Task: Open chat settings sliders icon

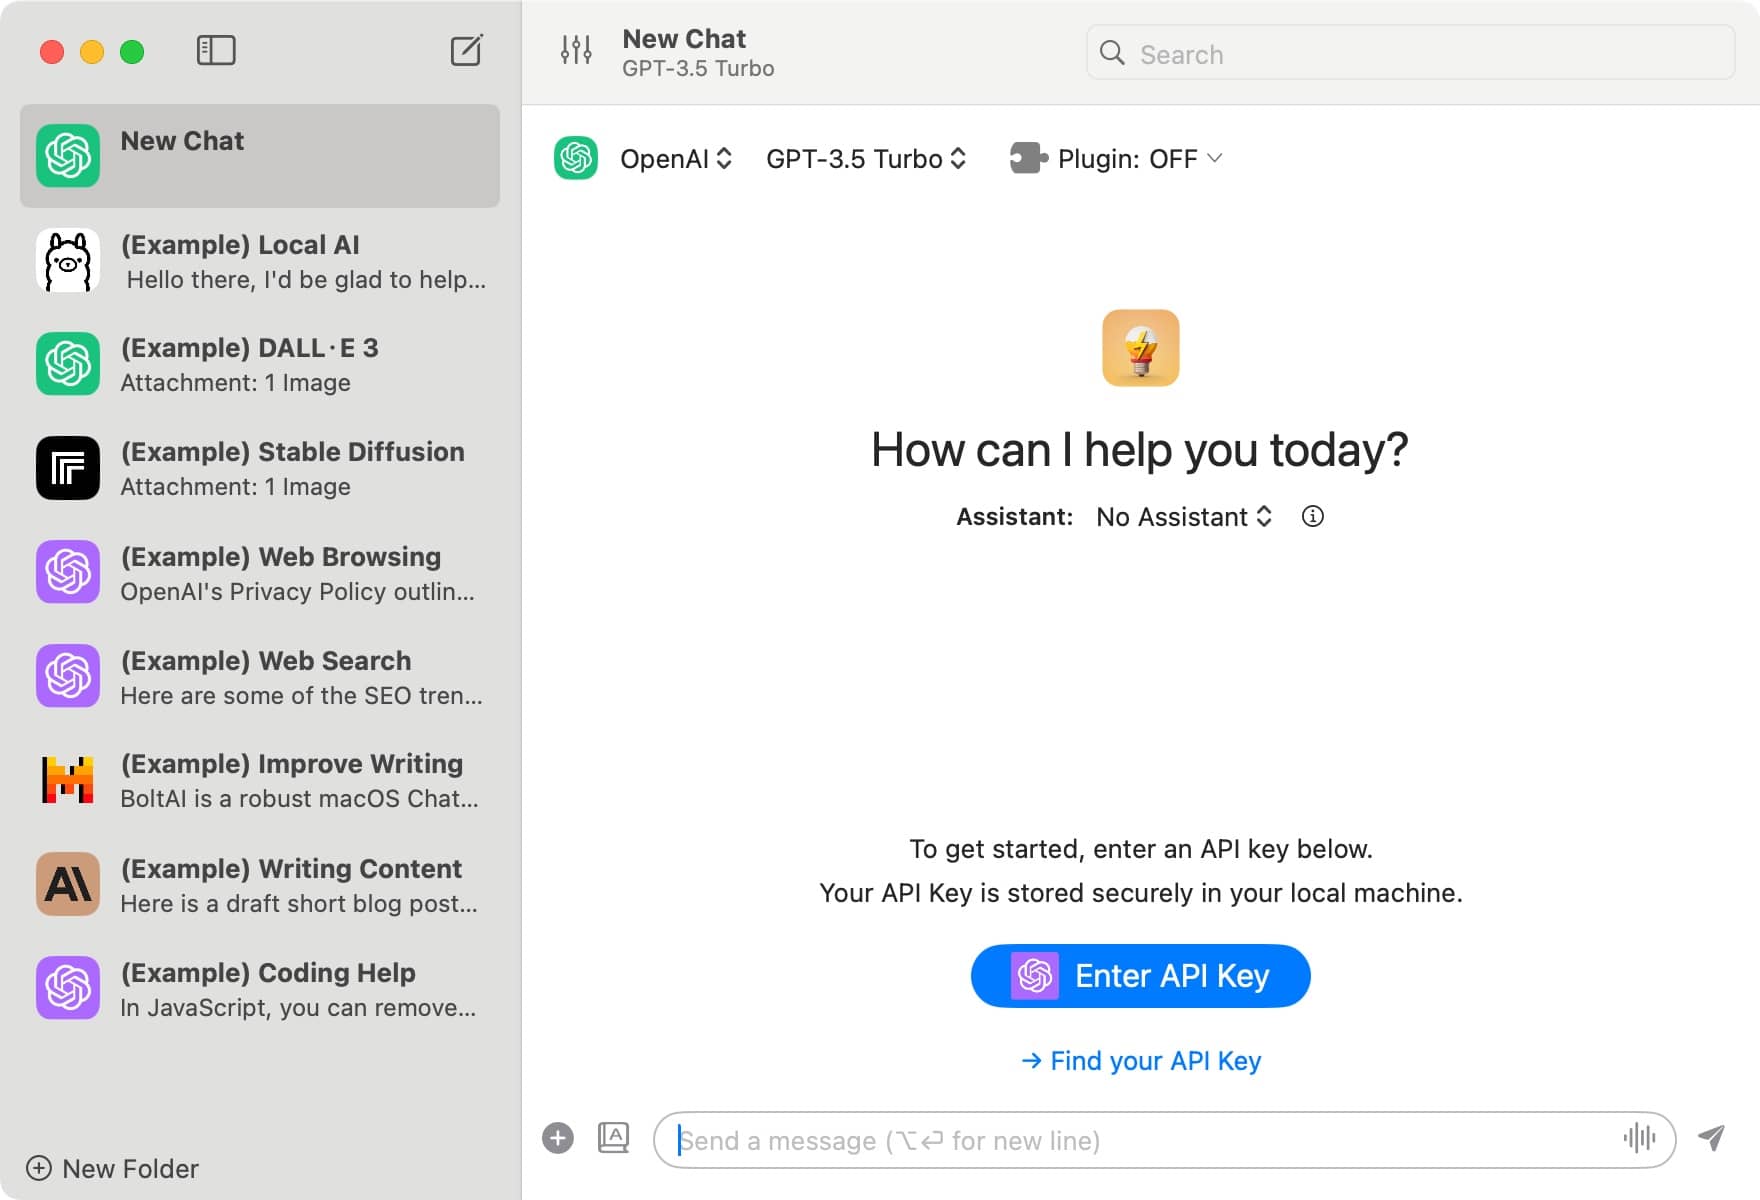Action: point(576,50)
